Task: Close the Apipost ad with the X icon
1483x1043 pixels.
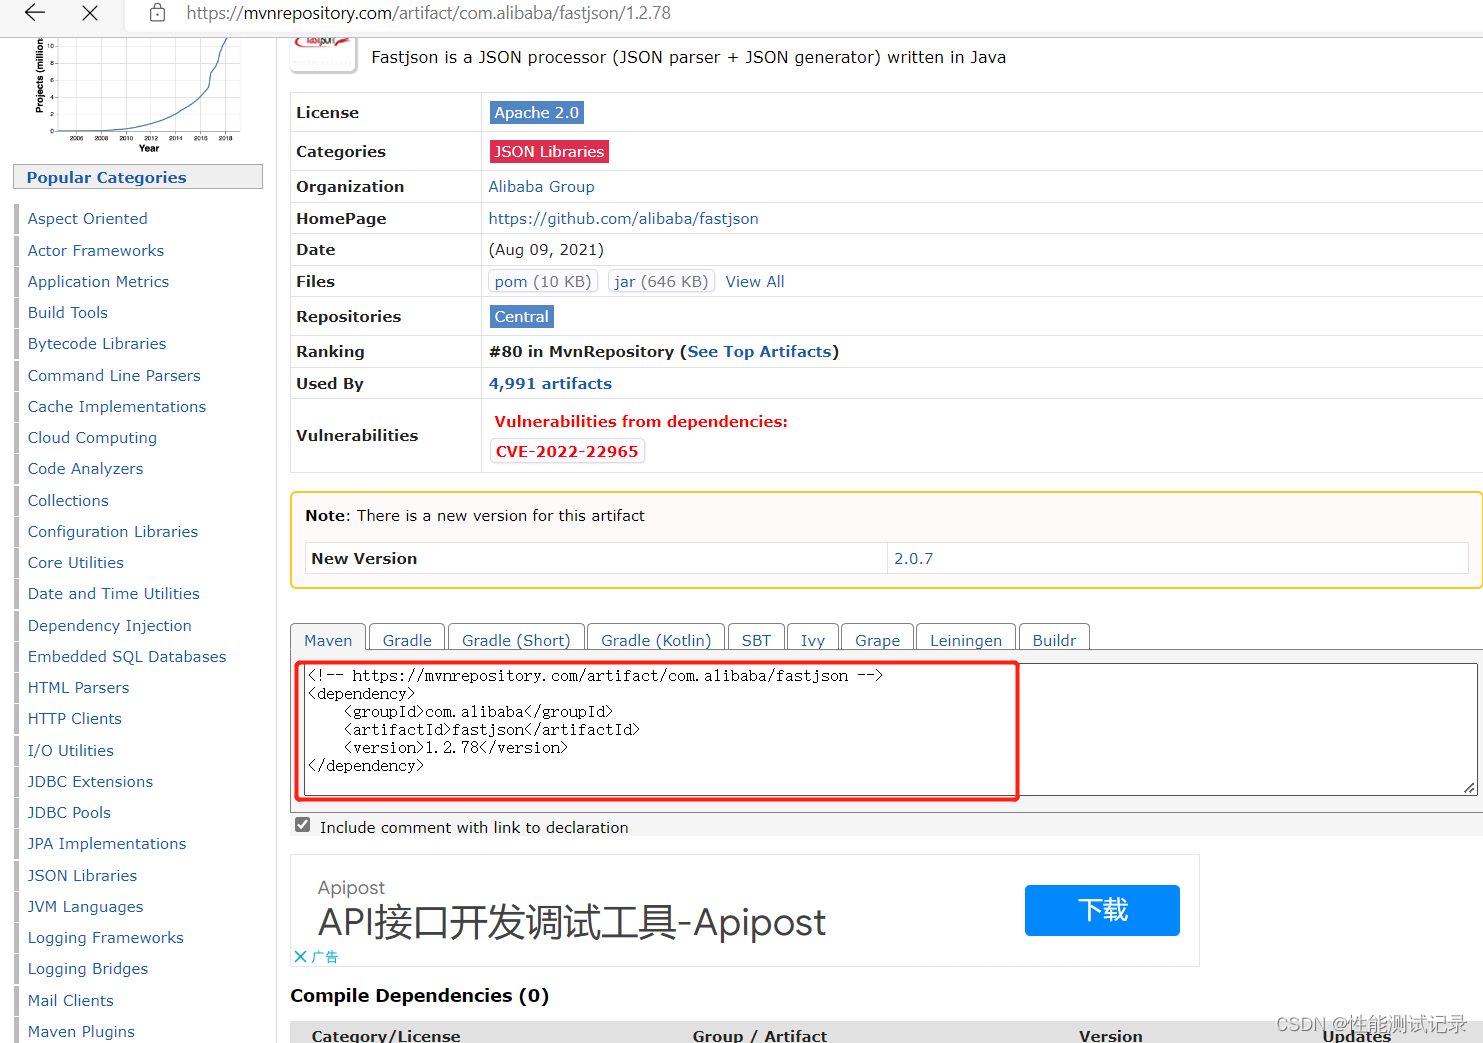Action: [300, 957]
